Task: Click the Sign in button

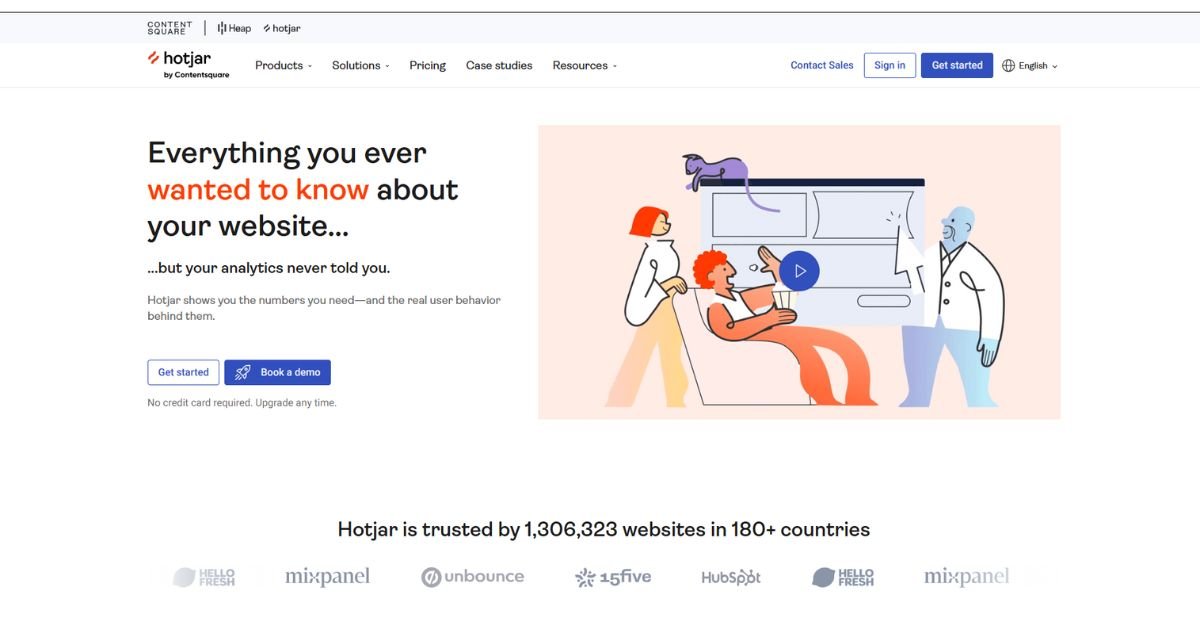Action: pyautogui.click(x=890, y=65)
